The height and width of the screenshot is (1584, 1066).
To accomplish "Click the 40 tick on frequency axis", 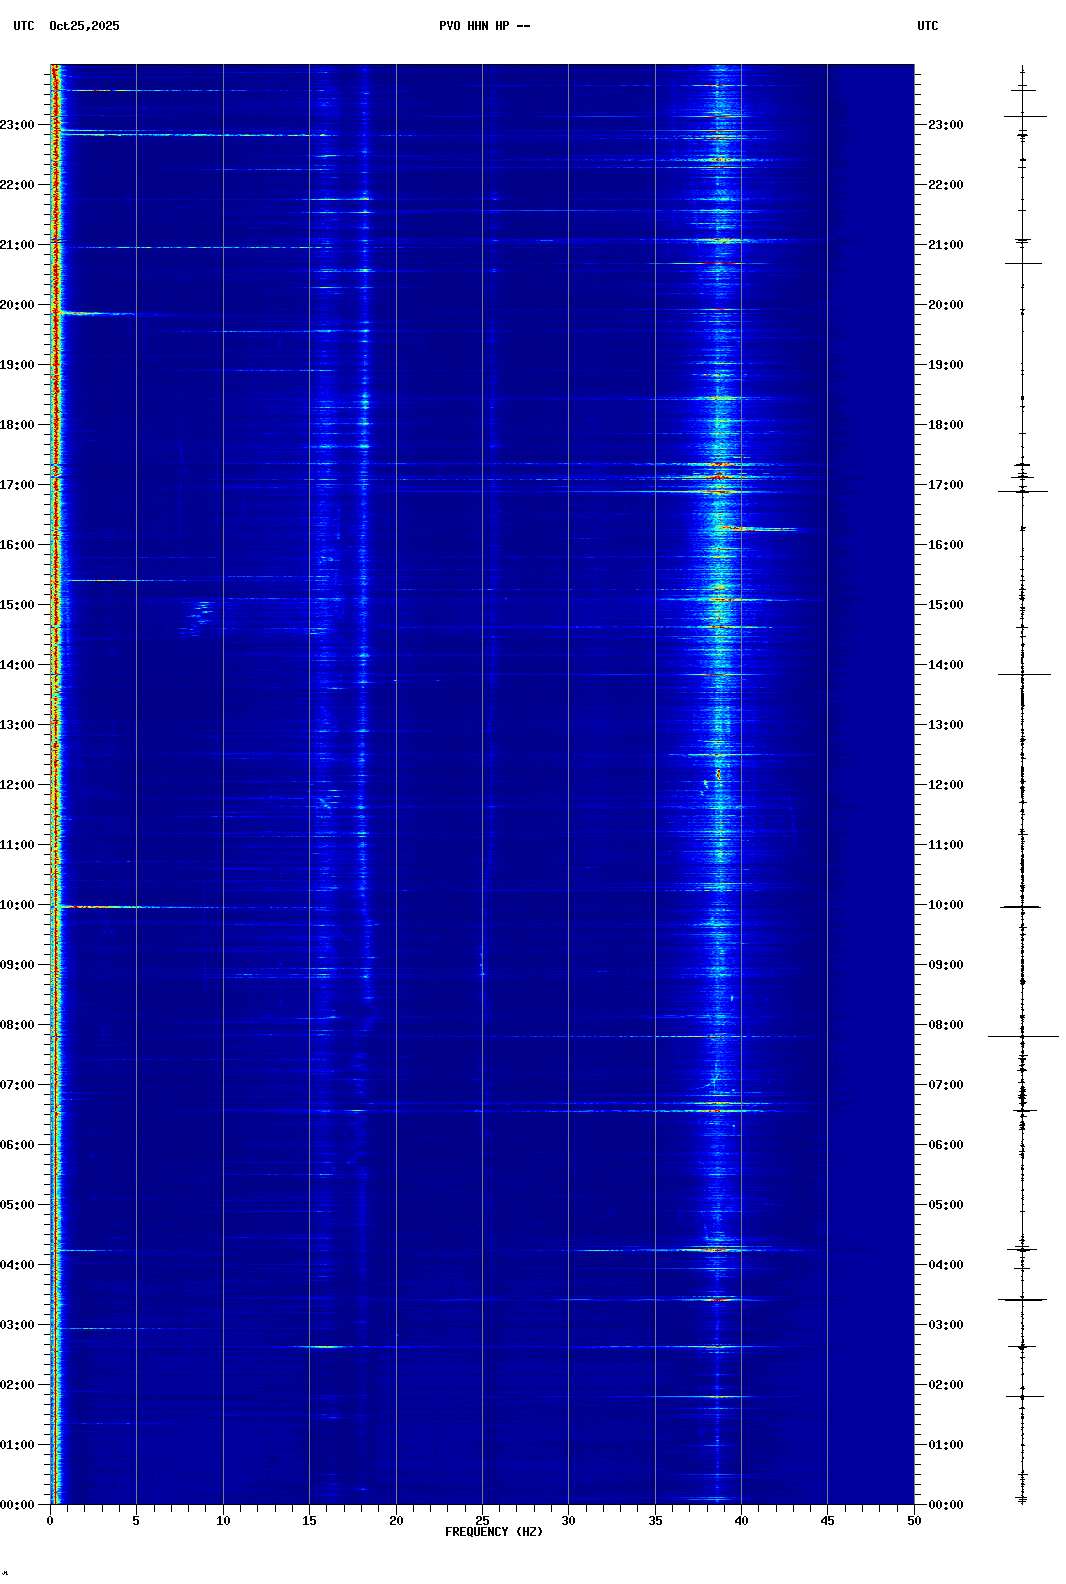I will tap(741, 1521).
